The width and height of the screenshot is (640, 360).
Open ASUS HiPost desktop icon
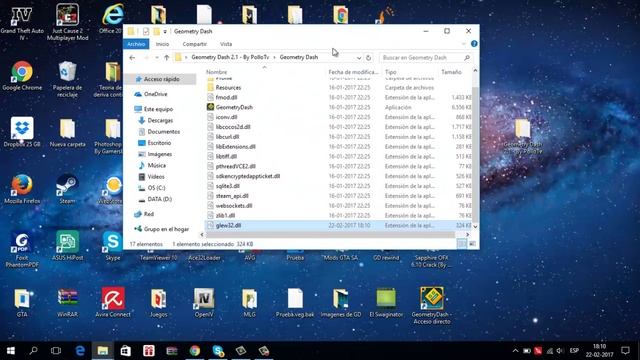[x=67, y=246]
